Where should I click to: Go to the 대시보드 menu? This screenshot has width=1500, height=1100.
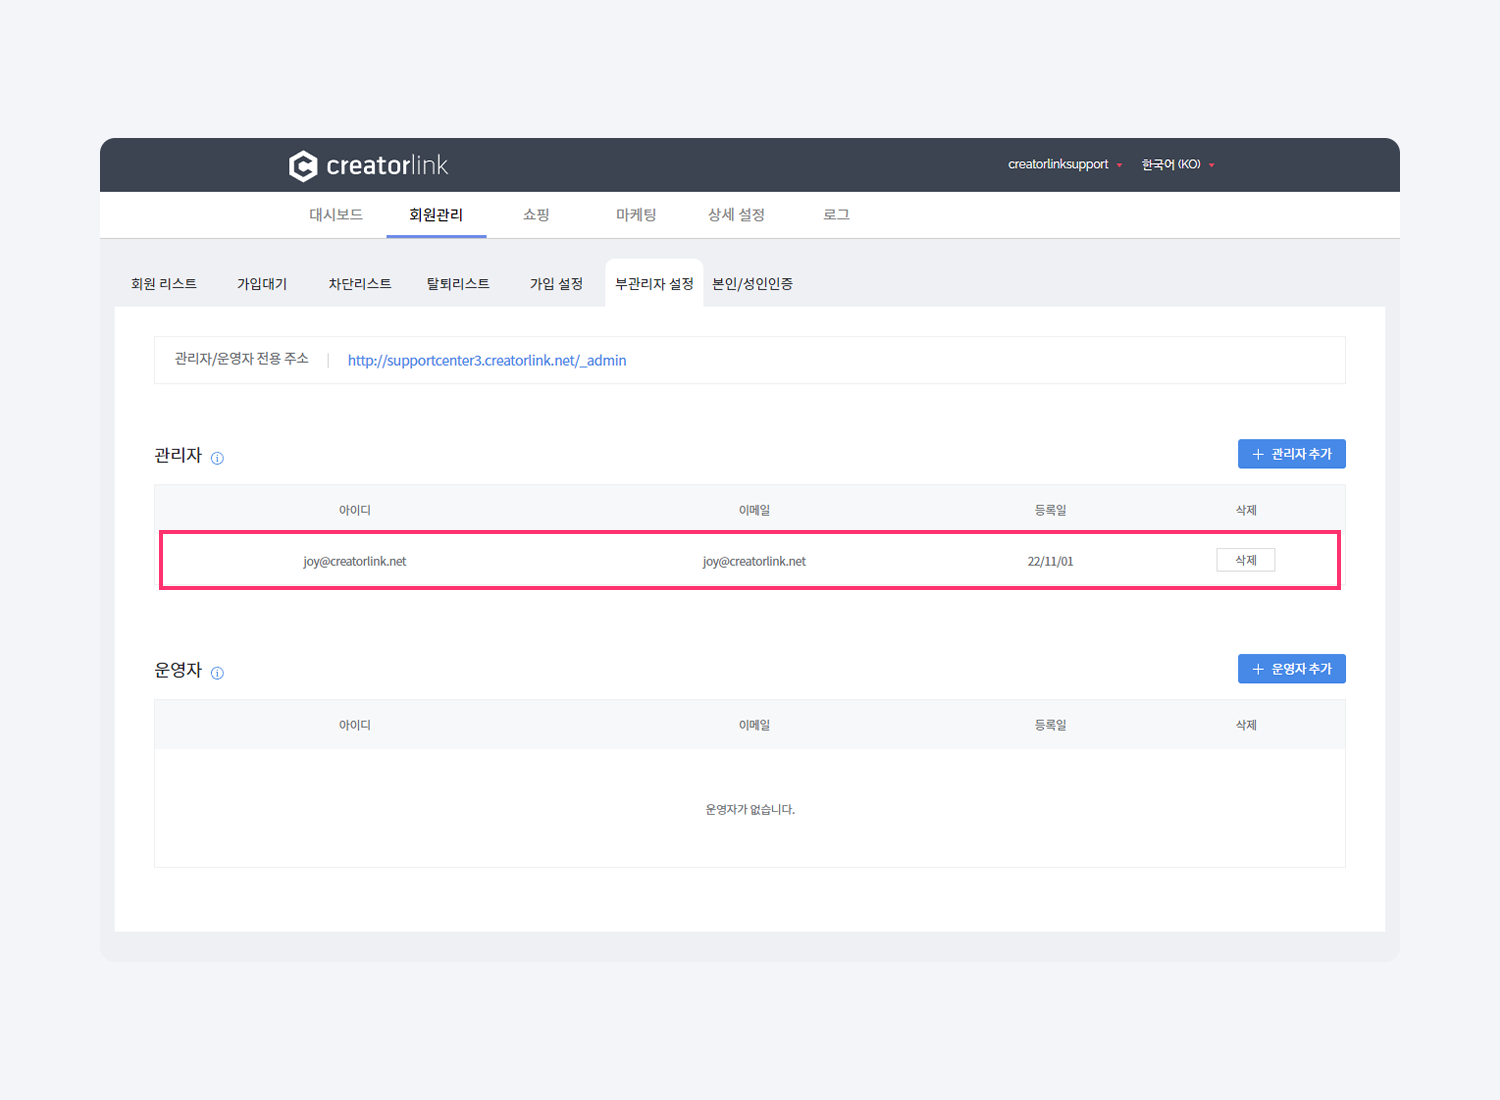[335, 215]
